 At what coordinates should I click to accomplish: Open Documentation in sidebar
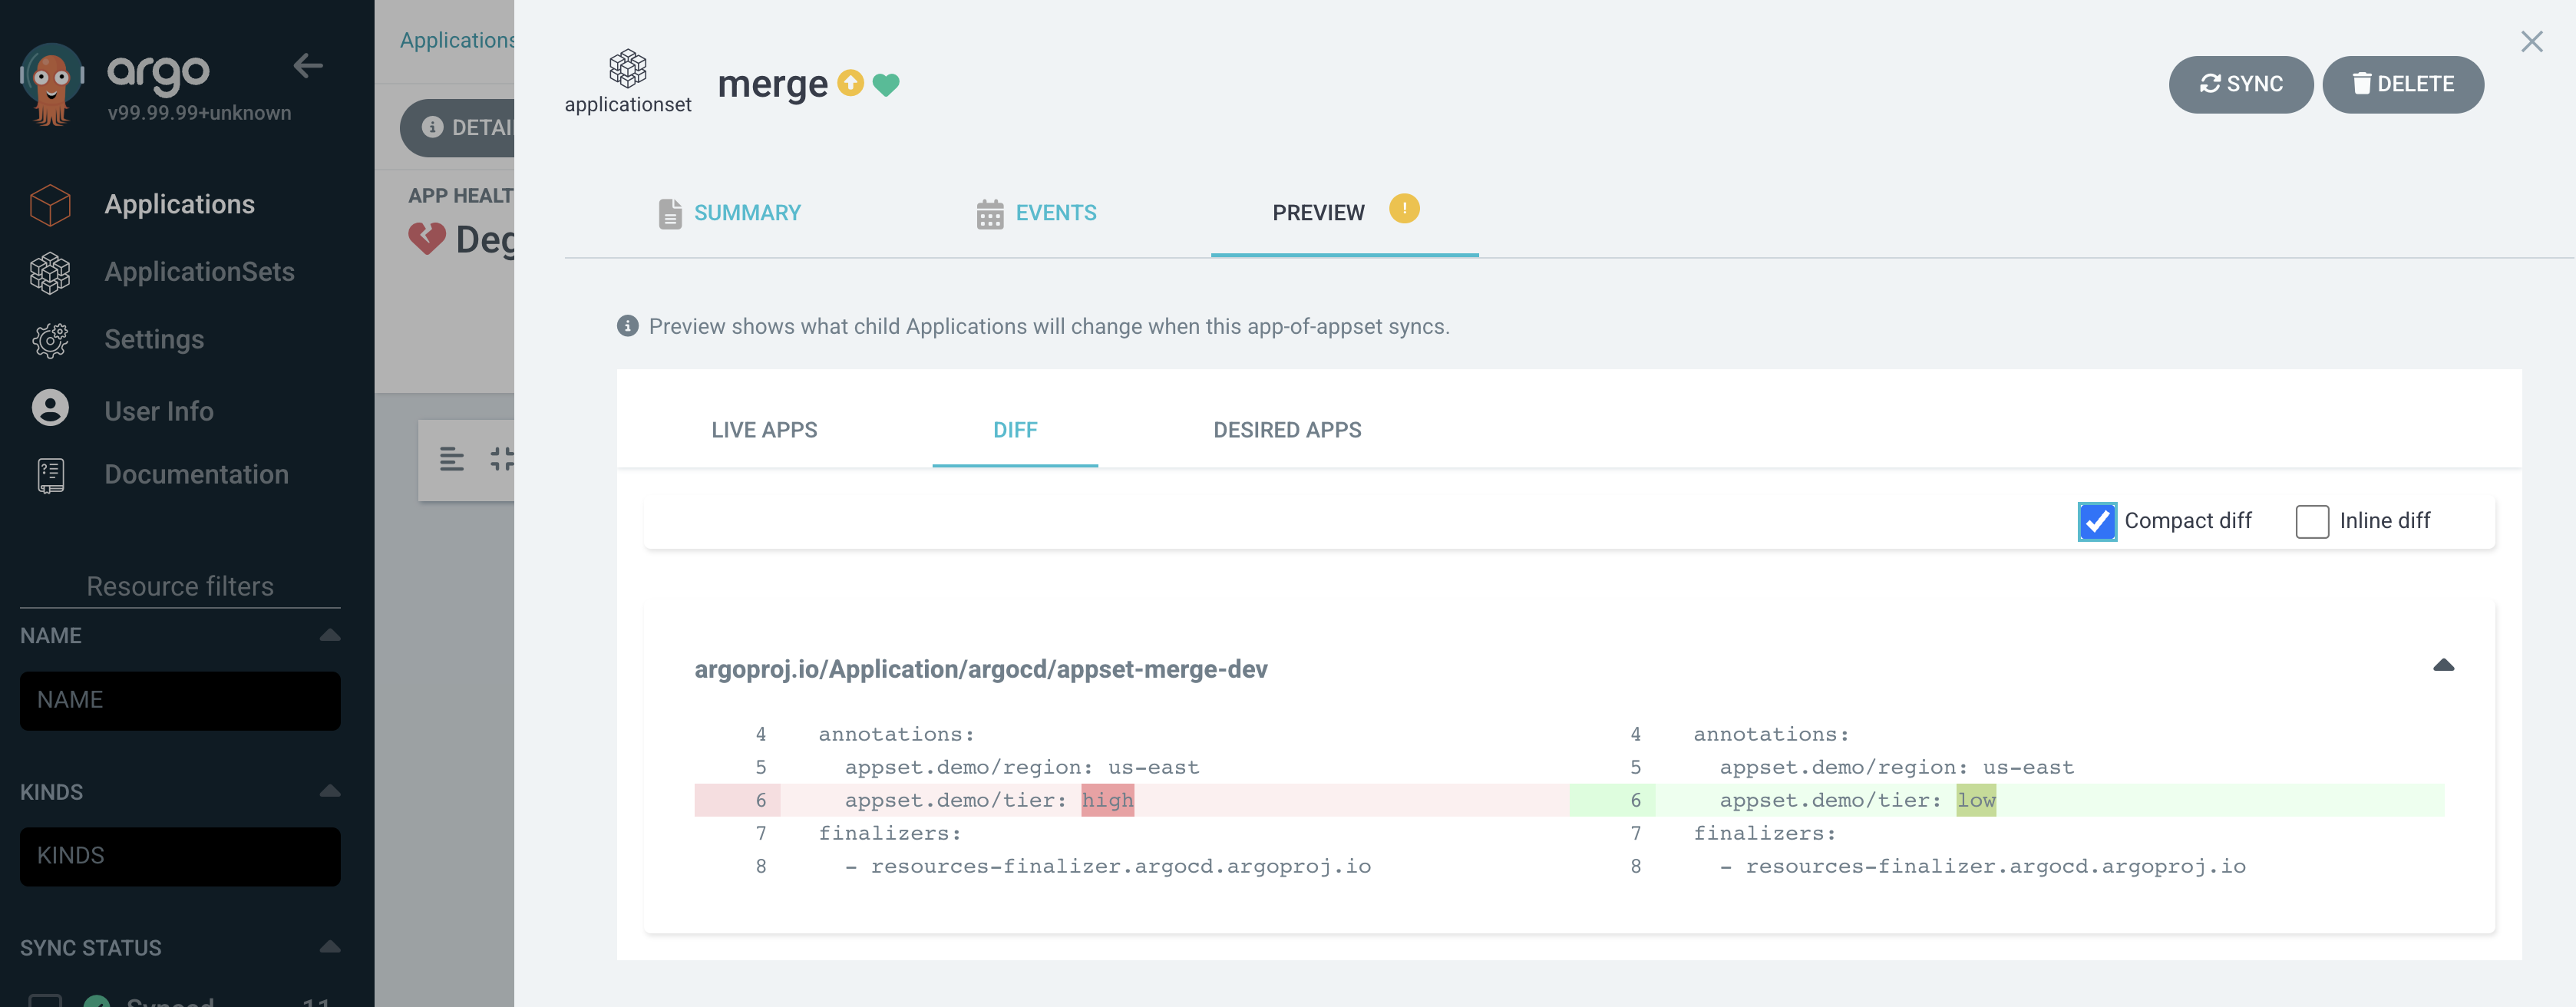197,474
